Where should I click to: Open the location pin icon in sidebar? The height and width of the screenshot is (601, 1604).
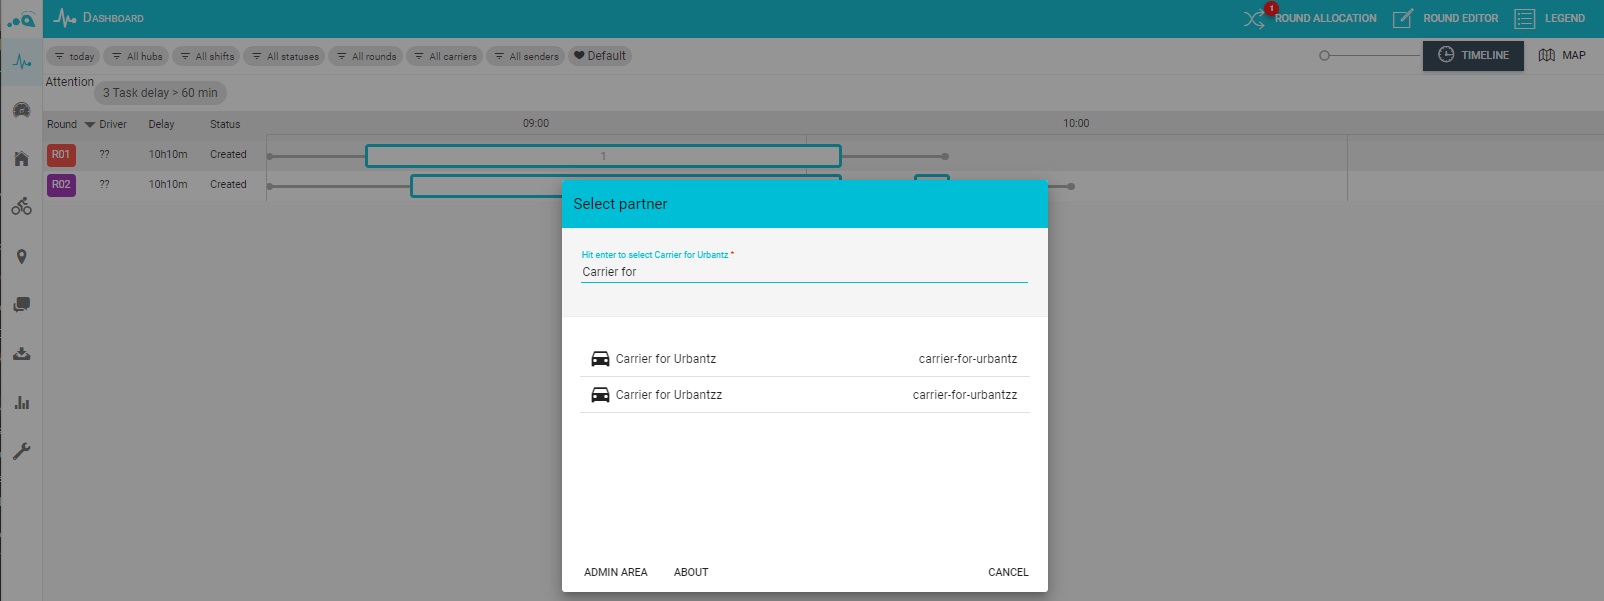point(21,257)
